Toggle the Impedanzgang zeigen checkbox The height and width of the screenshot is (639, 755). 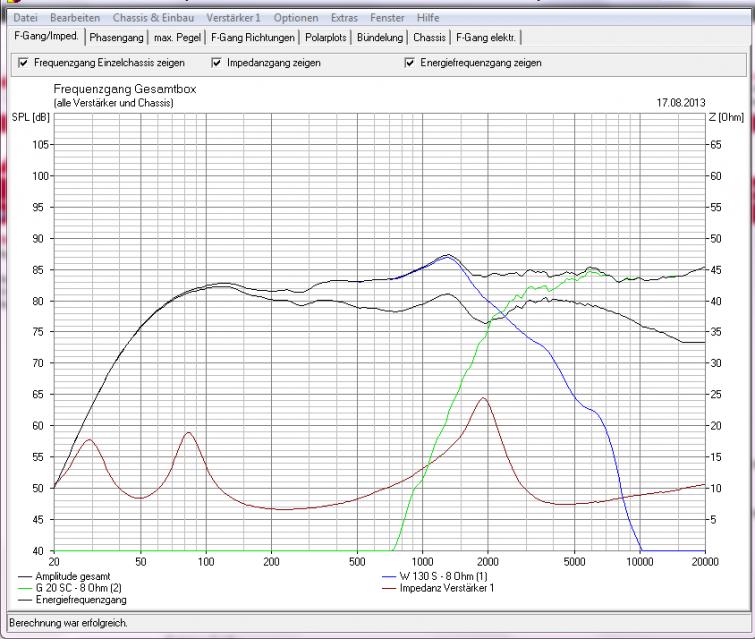[x=216, y=63]
